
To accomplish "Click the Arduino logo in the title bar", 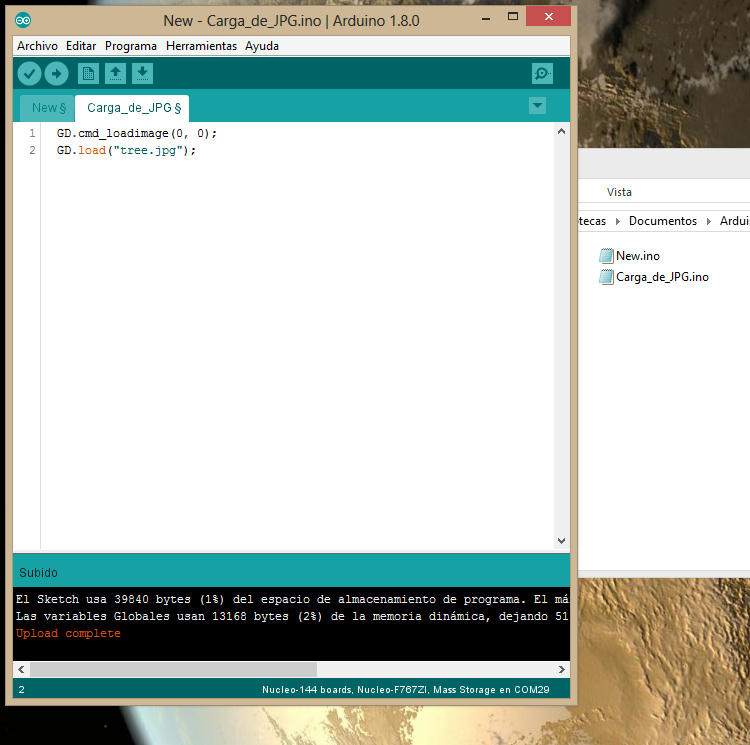I will point(23,20).
